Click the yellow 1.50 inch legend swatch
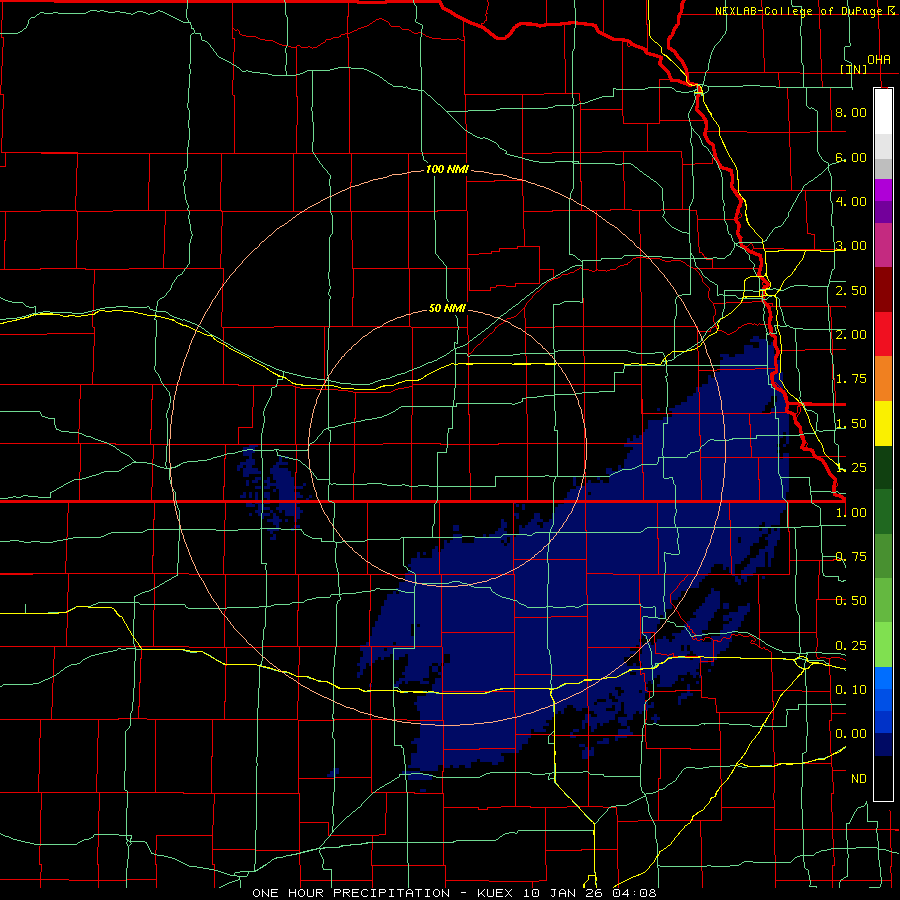The height and width of the screenshot is (900, 900). pos(883,423)
